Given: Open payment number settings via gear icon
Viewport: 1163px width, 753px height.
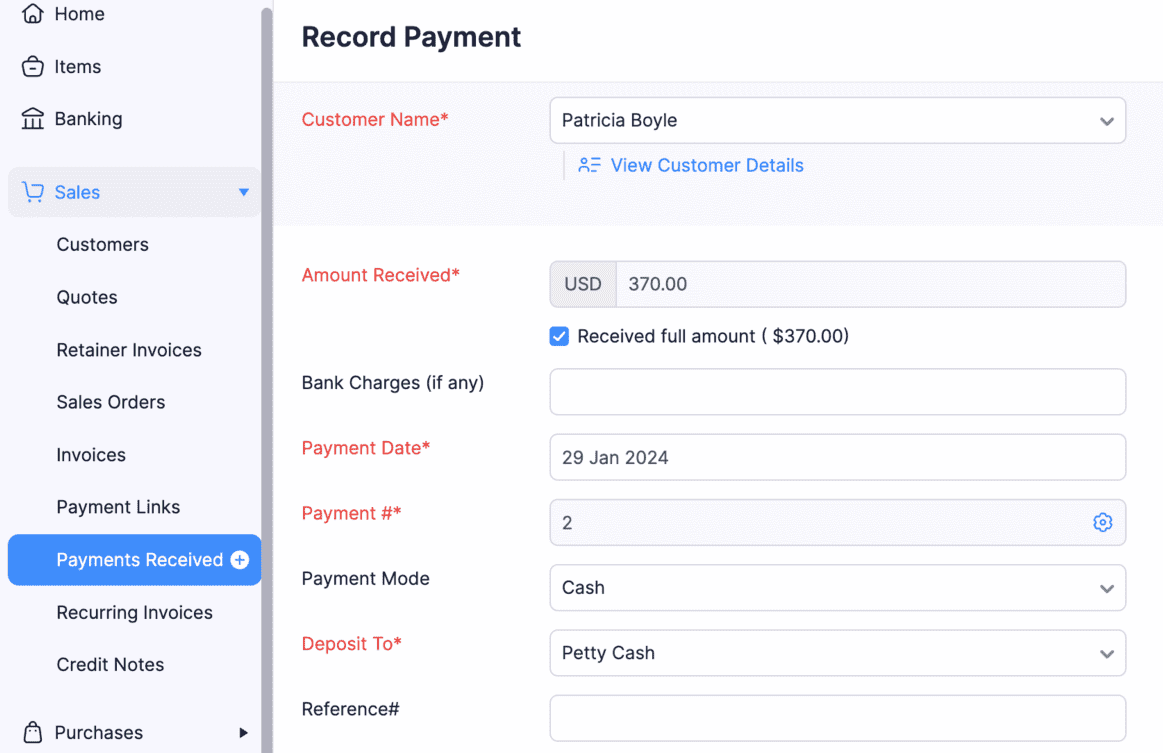Looking at the screenshot, I should coord(1102,522).
